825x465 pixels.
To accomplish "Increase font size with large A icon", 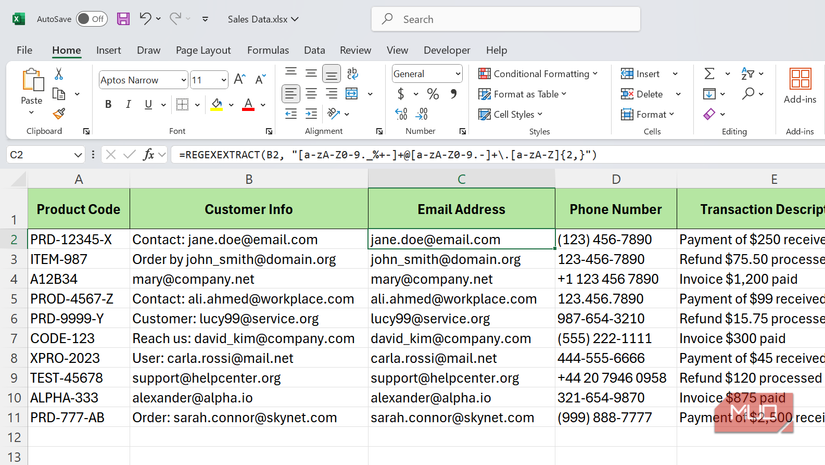I will click(x=239, y=79).
